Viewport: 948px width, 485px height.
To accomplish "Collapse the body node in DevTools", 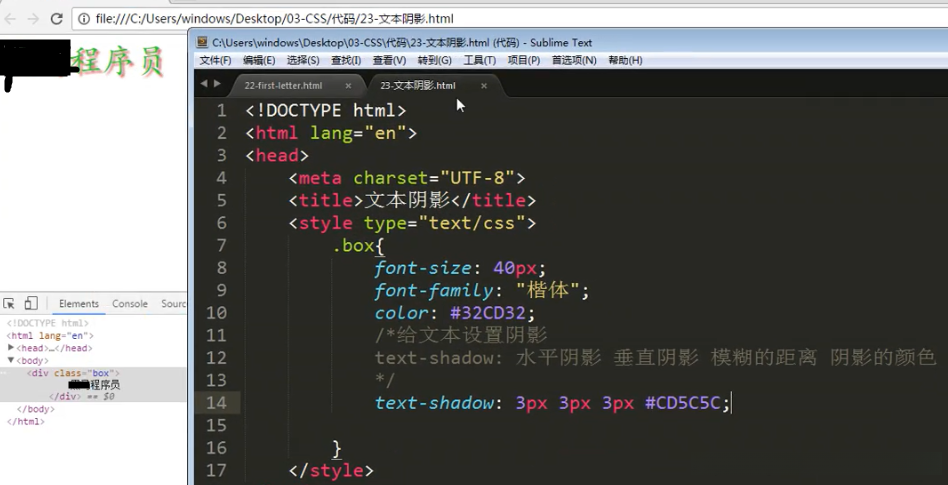I will tap(11, 360).
